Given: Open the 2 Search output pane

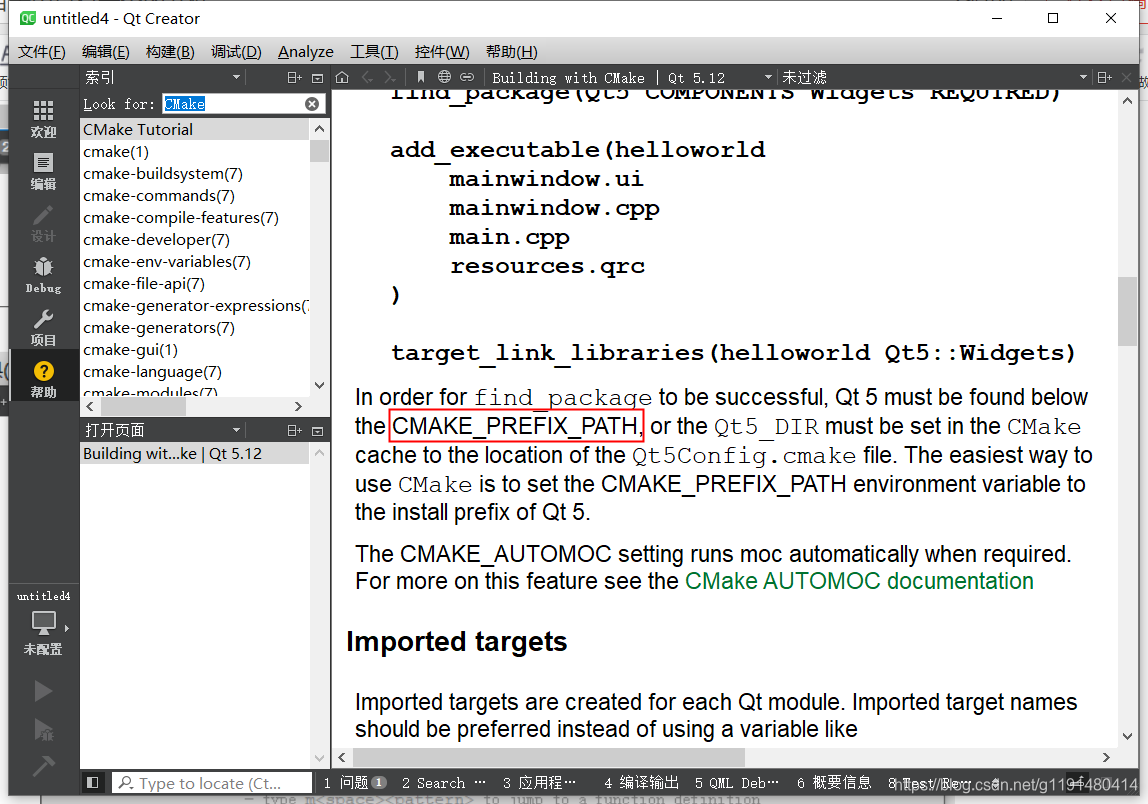Looking at the screenshot, I should coord(444,783).
